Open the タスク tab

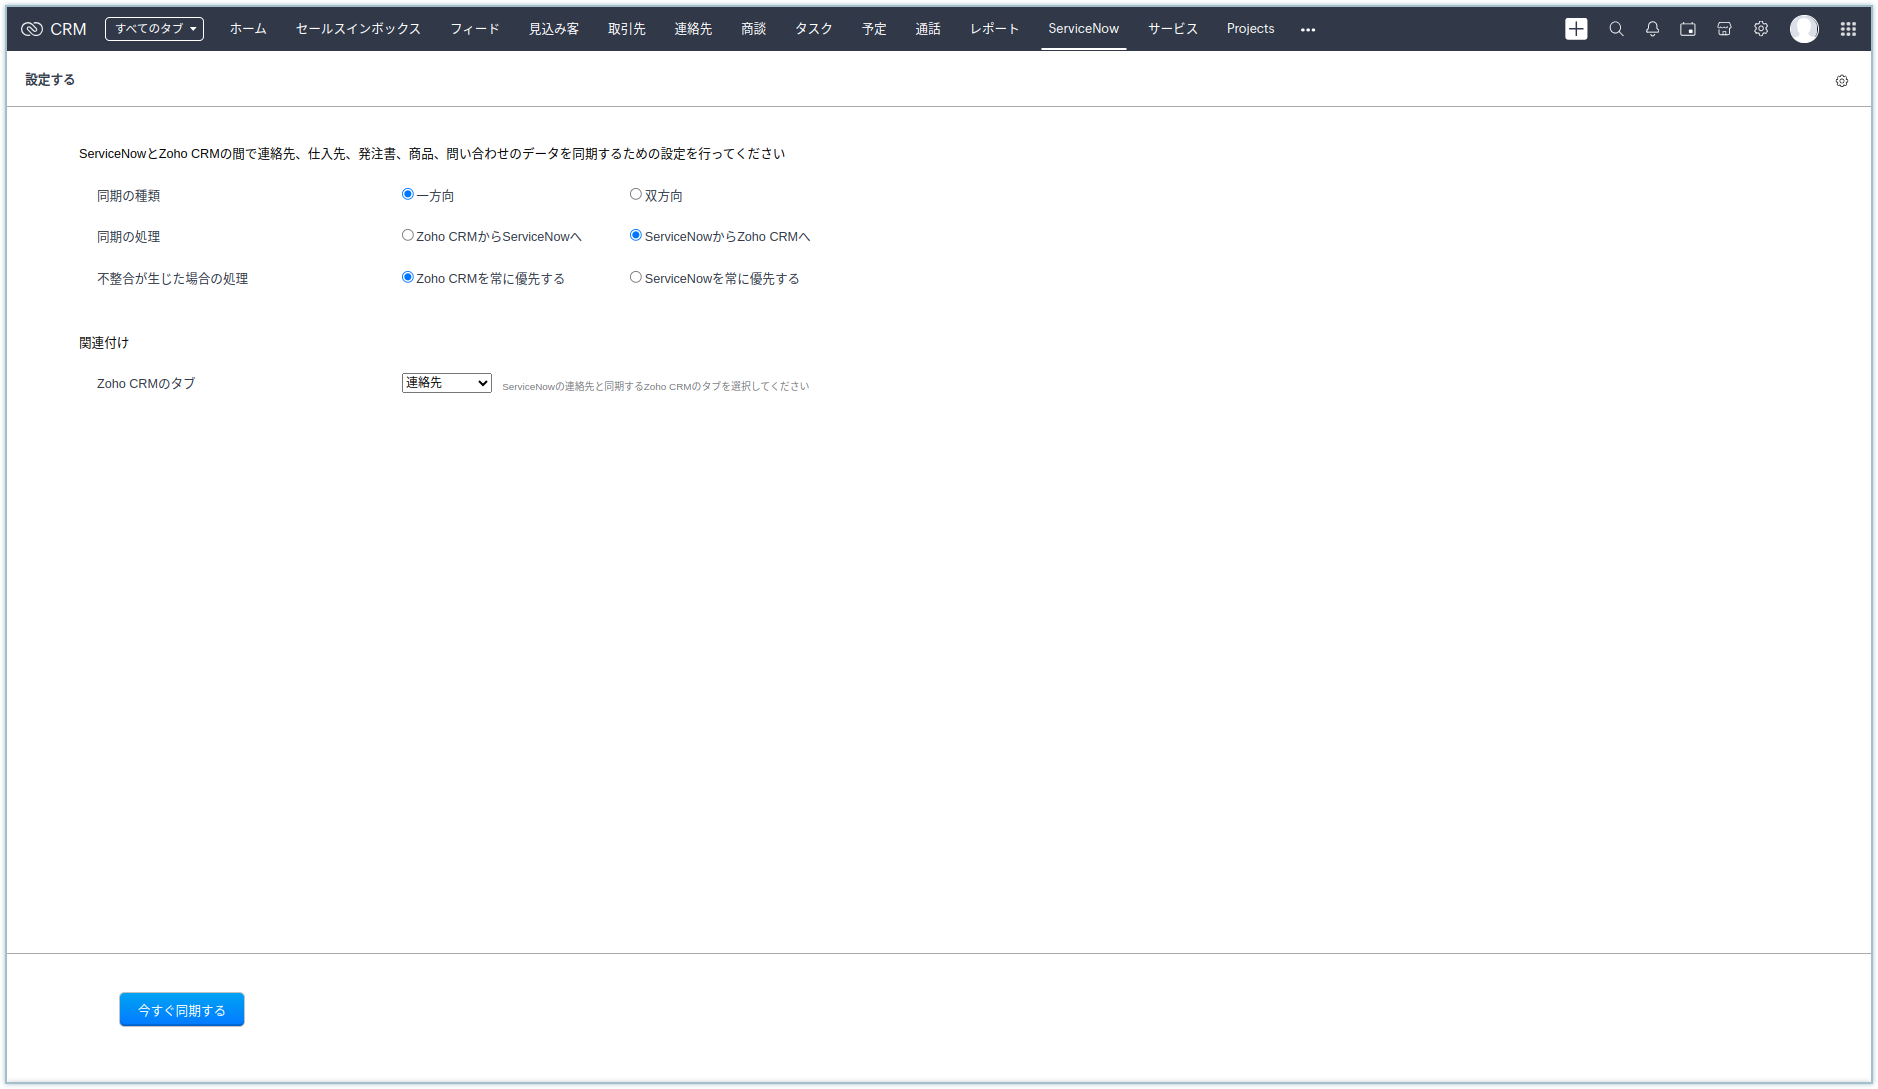814,29
